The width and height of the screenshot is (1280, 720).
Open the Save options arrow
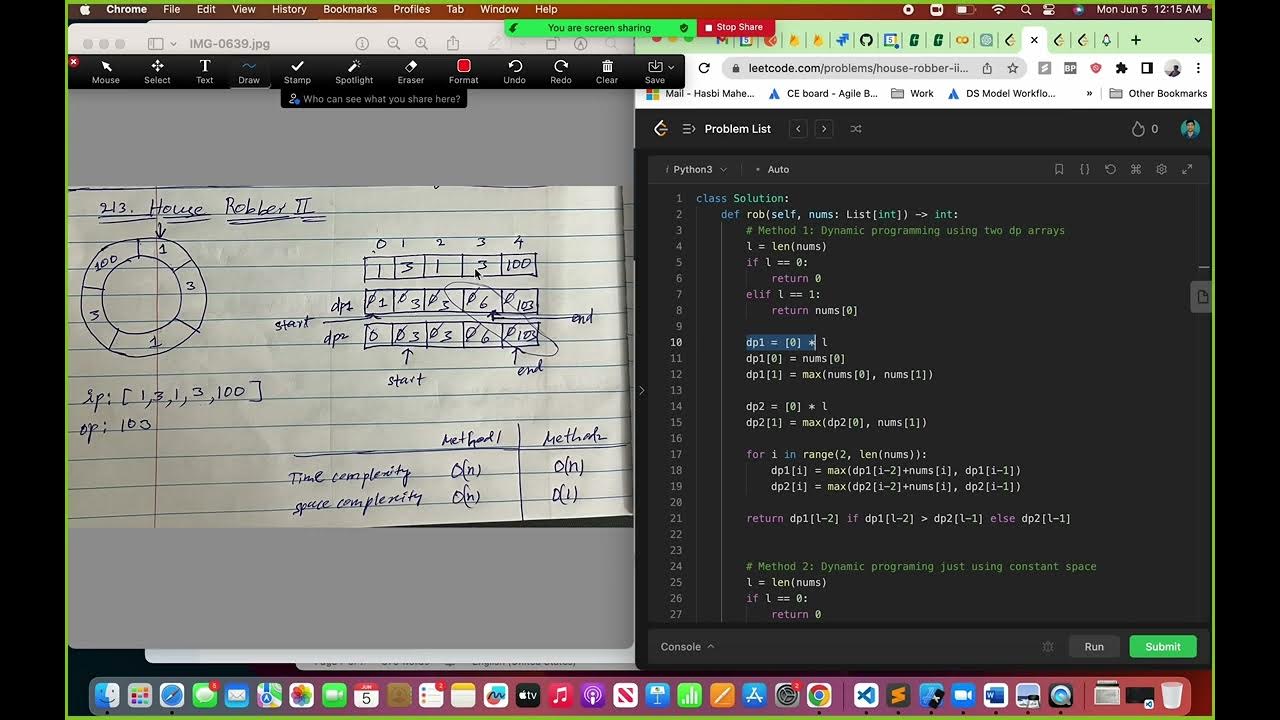pos(672,67)
